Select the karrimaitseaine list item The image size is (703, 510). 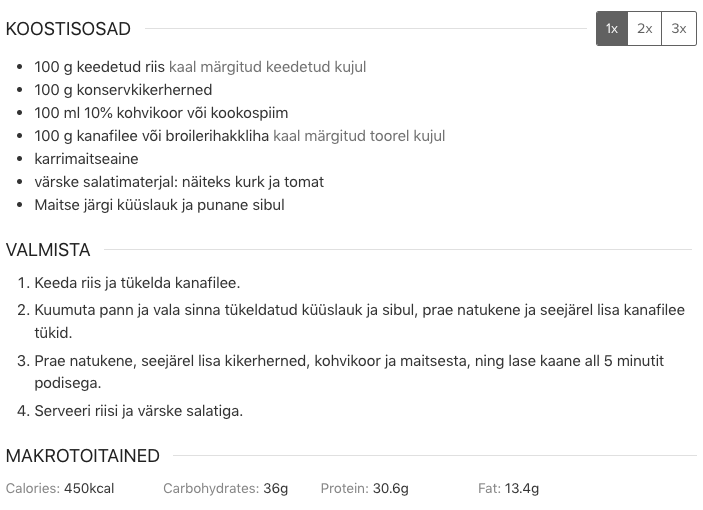(x=87, y=159)
